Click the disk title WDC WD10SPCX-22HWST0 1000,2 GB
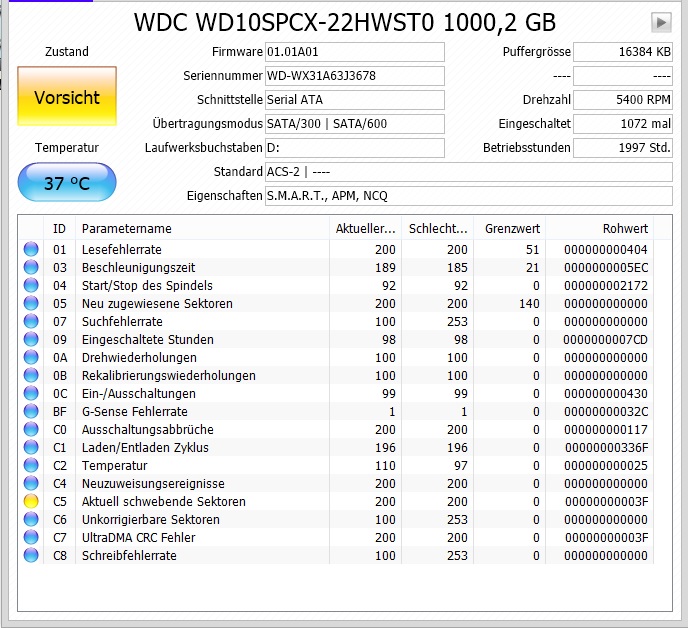Image resolution: width=688 pixels, height=628 pixels. coord(345,22)
